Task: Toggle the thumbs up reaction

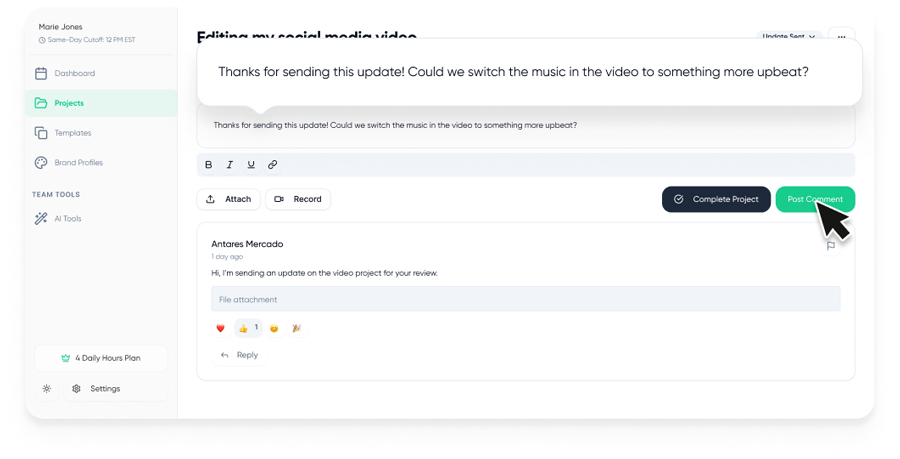Action: click(247, 328)
